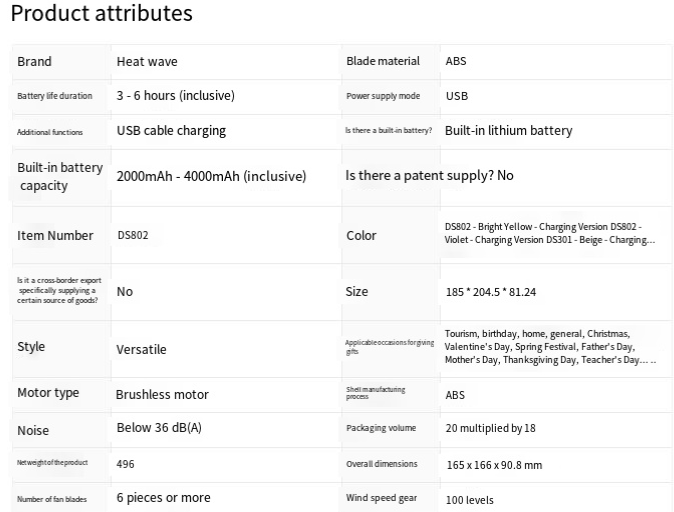Select the 6 pieces or more value
The height and width of the screenshot is (512, 674).
[163, 497]
